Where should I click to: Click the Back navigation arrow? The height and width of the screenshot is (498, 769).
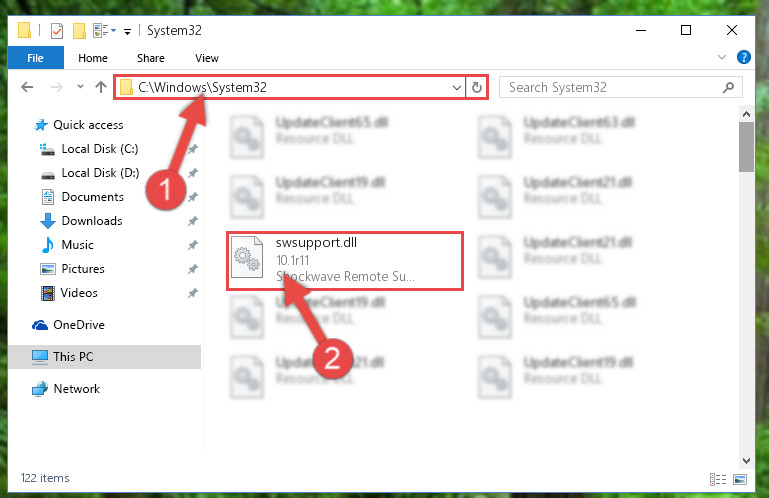coord(27,87)
